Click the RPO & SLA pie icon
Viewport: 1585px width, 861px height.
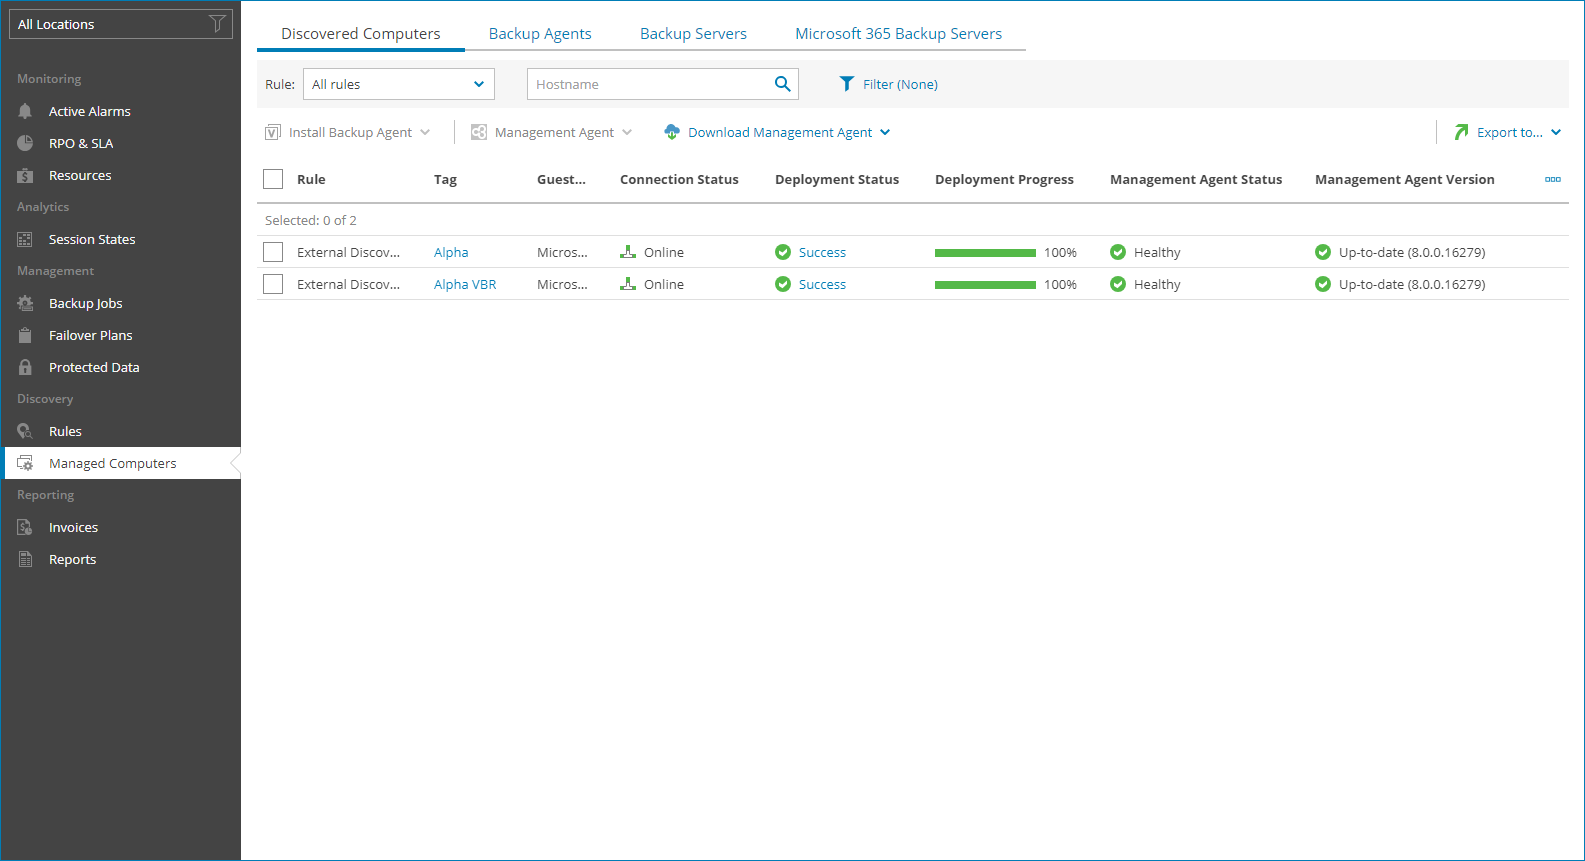tap(25, 143)
